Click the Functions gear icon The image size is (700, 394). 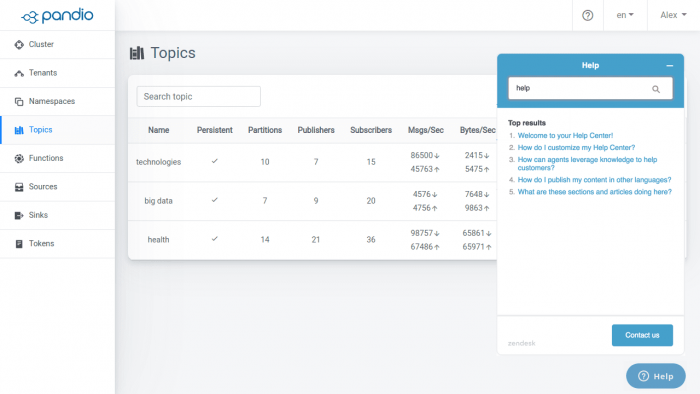pyautogui.click(x=19, y=158)
